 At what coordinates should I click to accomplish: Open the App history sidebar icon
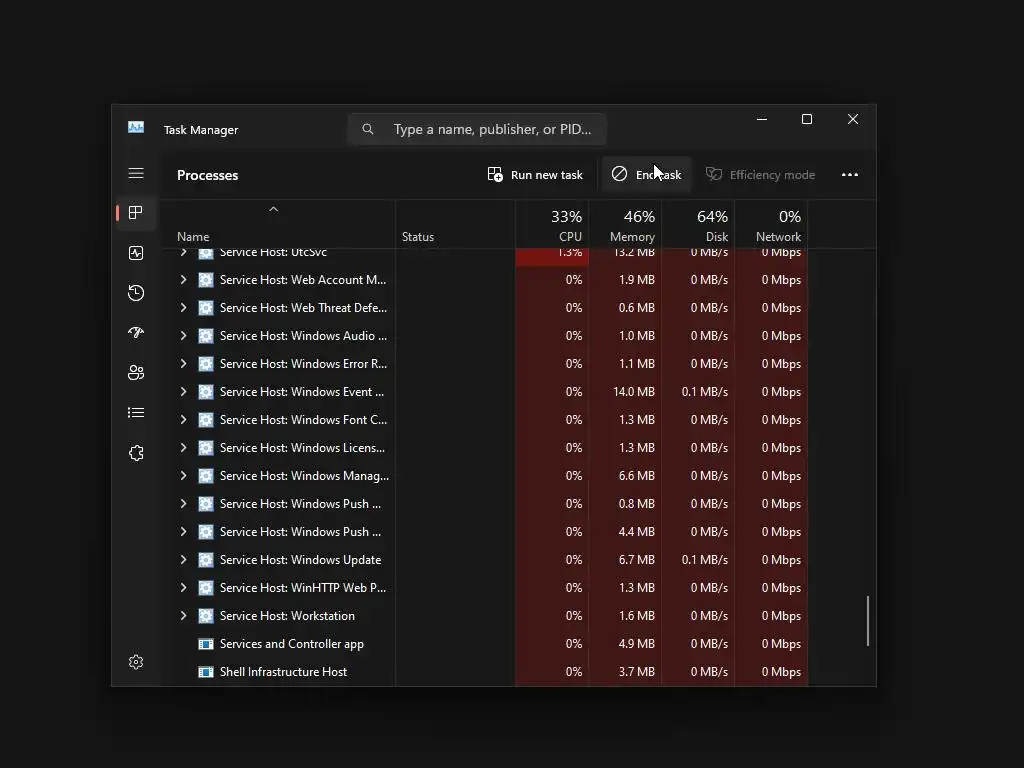136,293
